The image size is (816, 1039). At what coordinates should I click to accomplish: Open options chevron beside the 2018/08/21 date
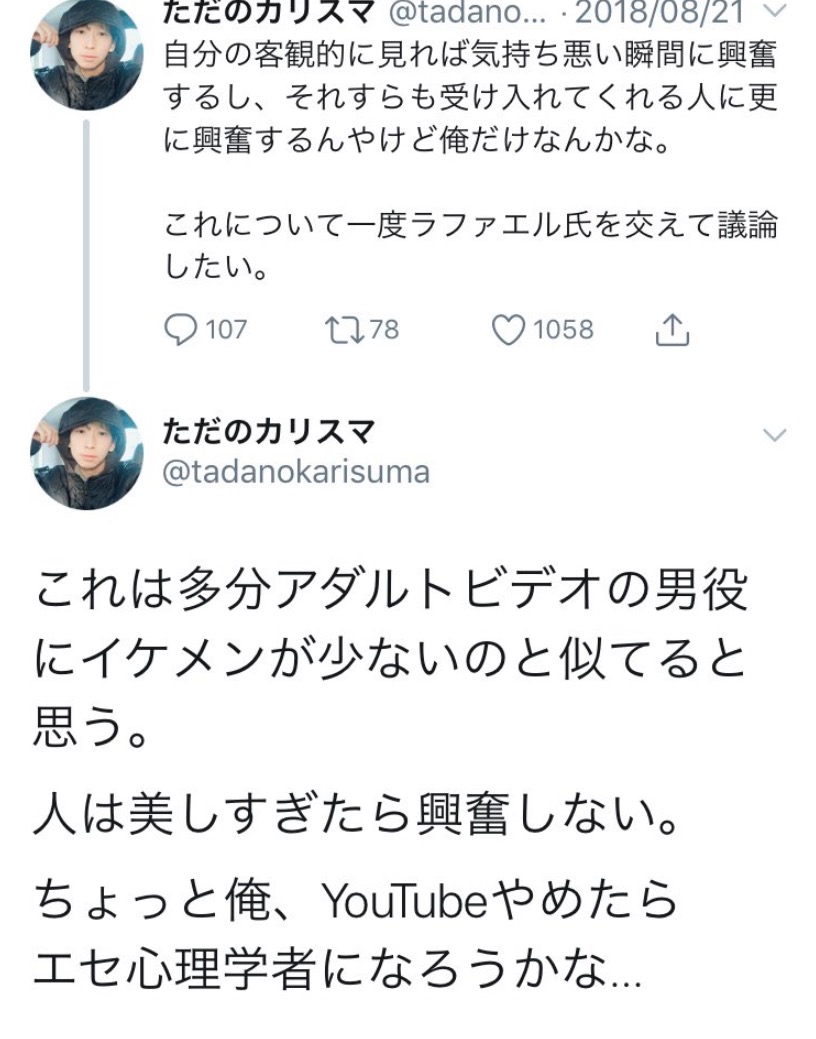(774, 13)
